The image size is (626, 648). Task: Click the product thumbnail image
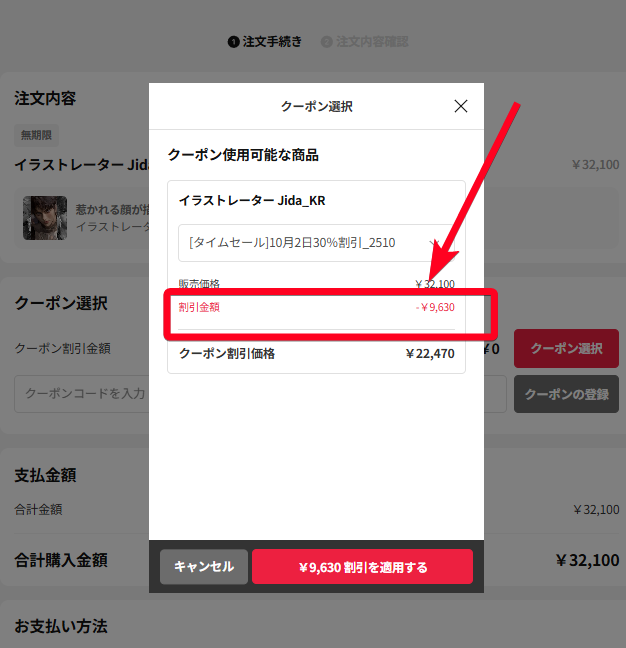coord(45,218)
